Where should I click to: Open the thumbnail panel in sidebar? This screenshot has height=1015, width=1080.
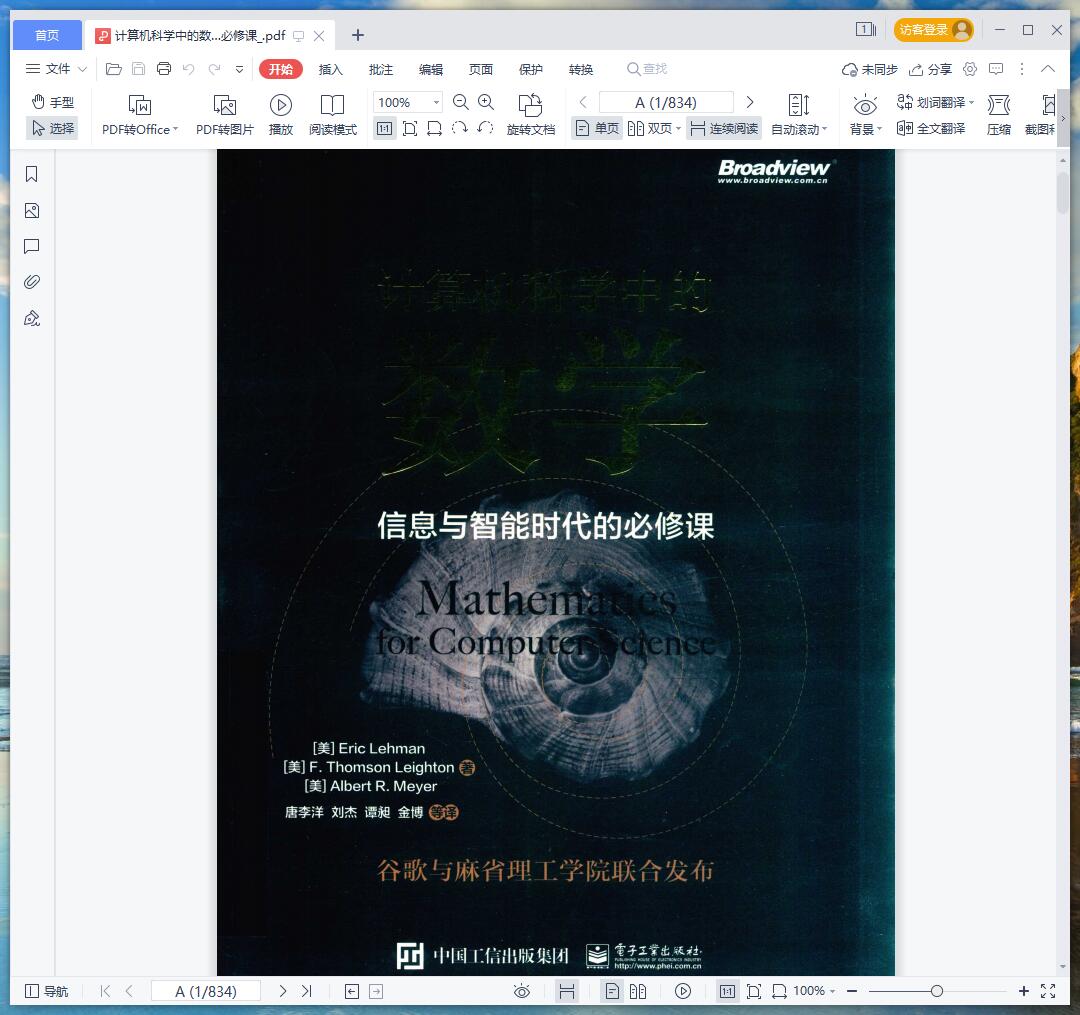[x=32, y=211]
